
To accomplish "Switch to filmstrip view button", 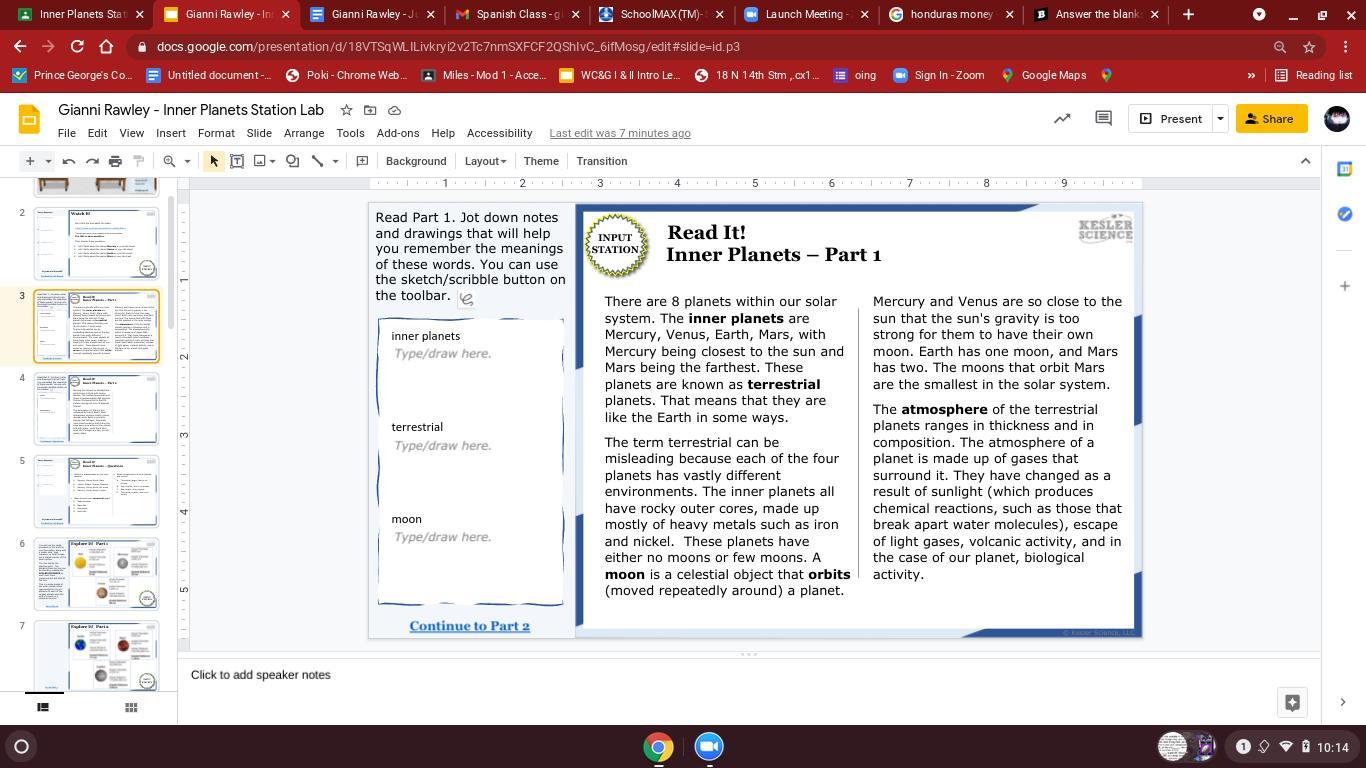I will 42,707.
